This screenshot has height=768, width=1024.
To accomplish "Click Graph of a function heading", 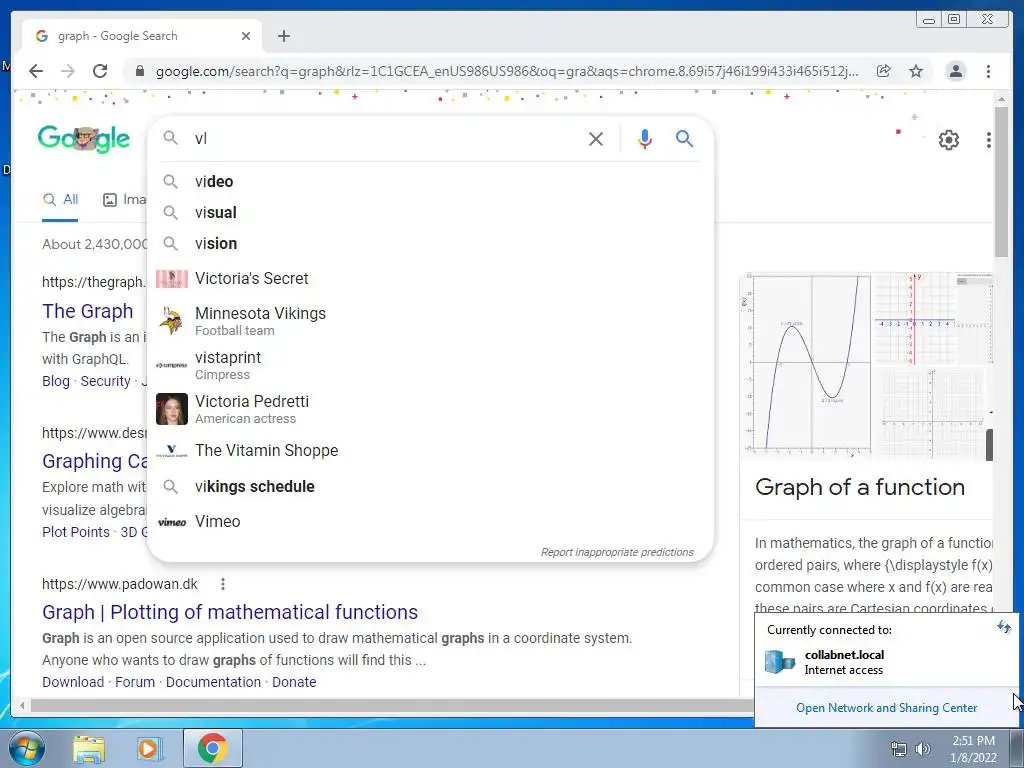I will tap(859, 487).
